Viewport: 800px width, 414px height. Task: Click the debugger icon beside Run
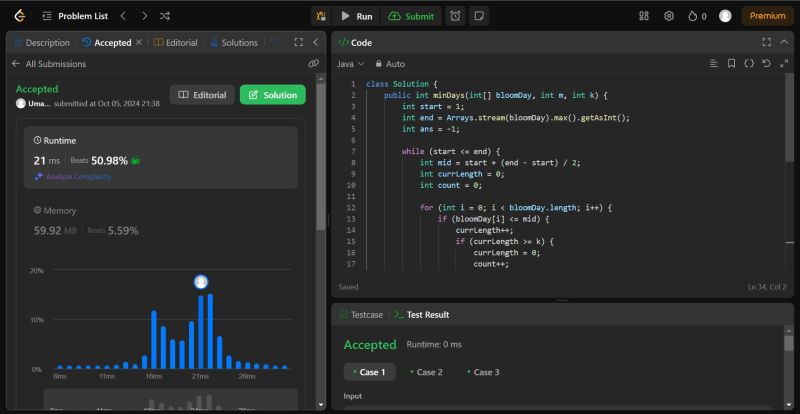point(321,16)
